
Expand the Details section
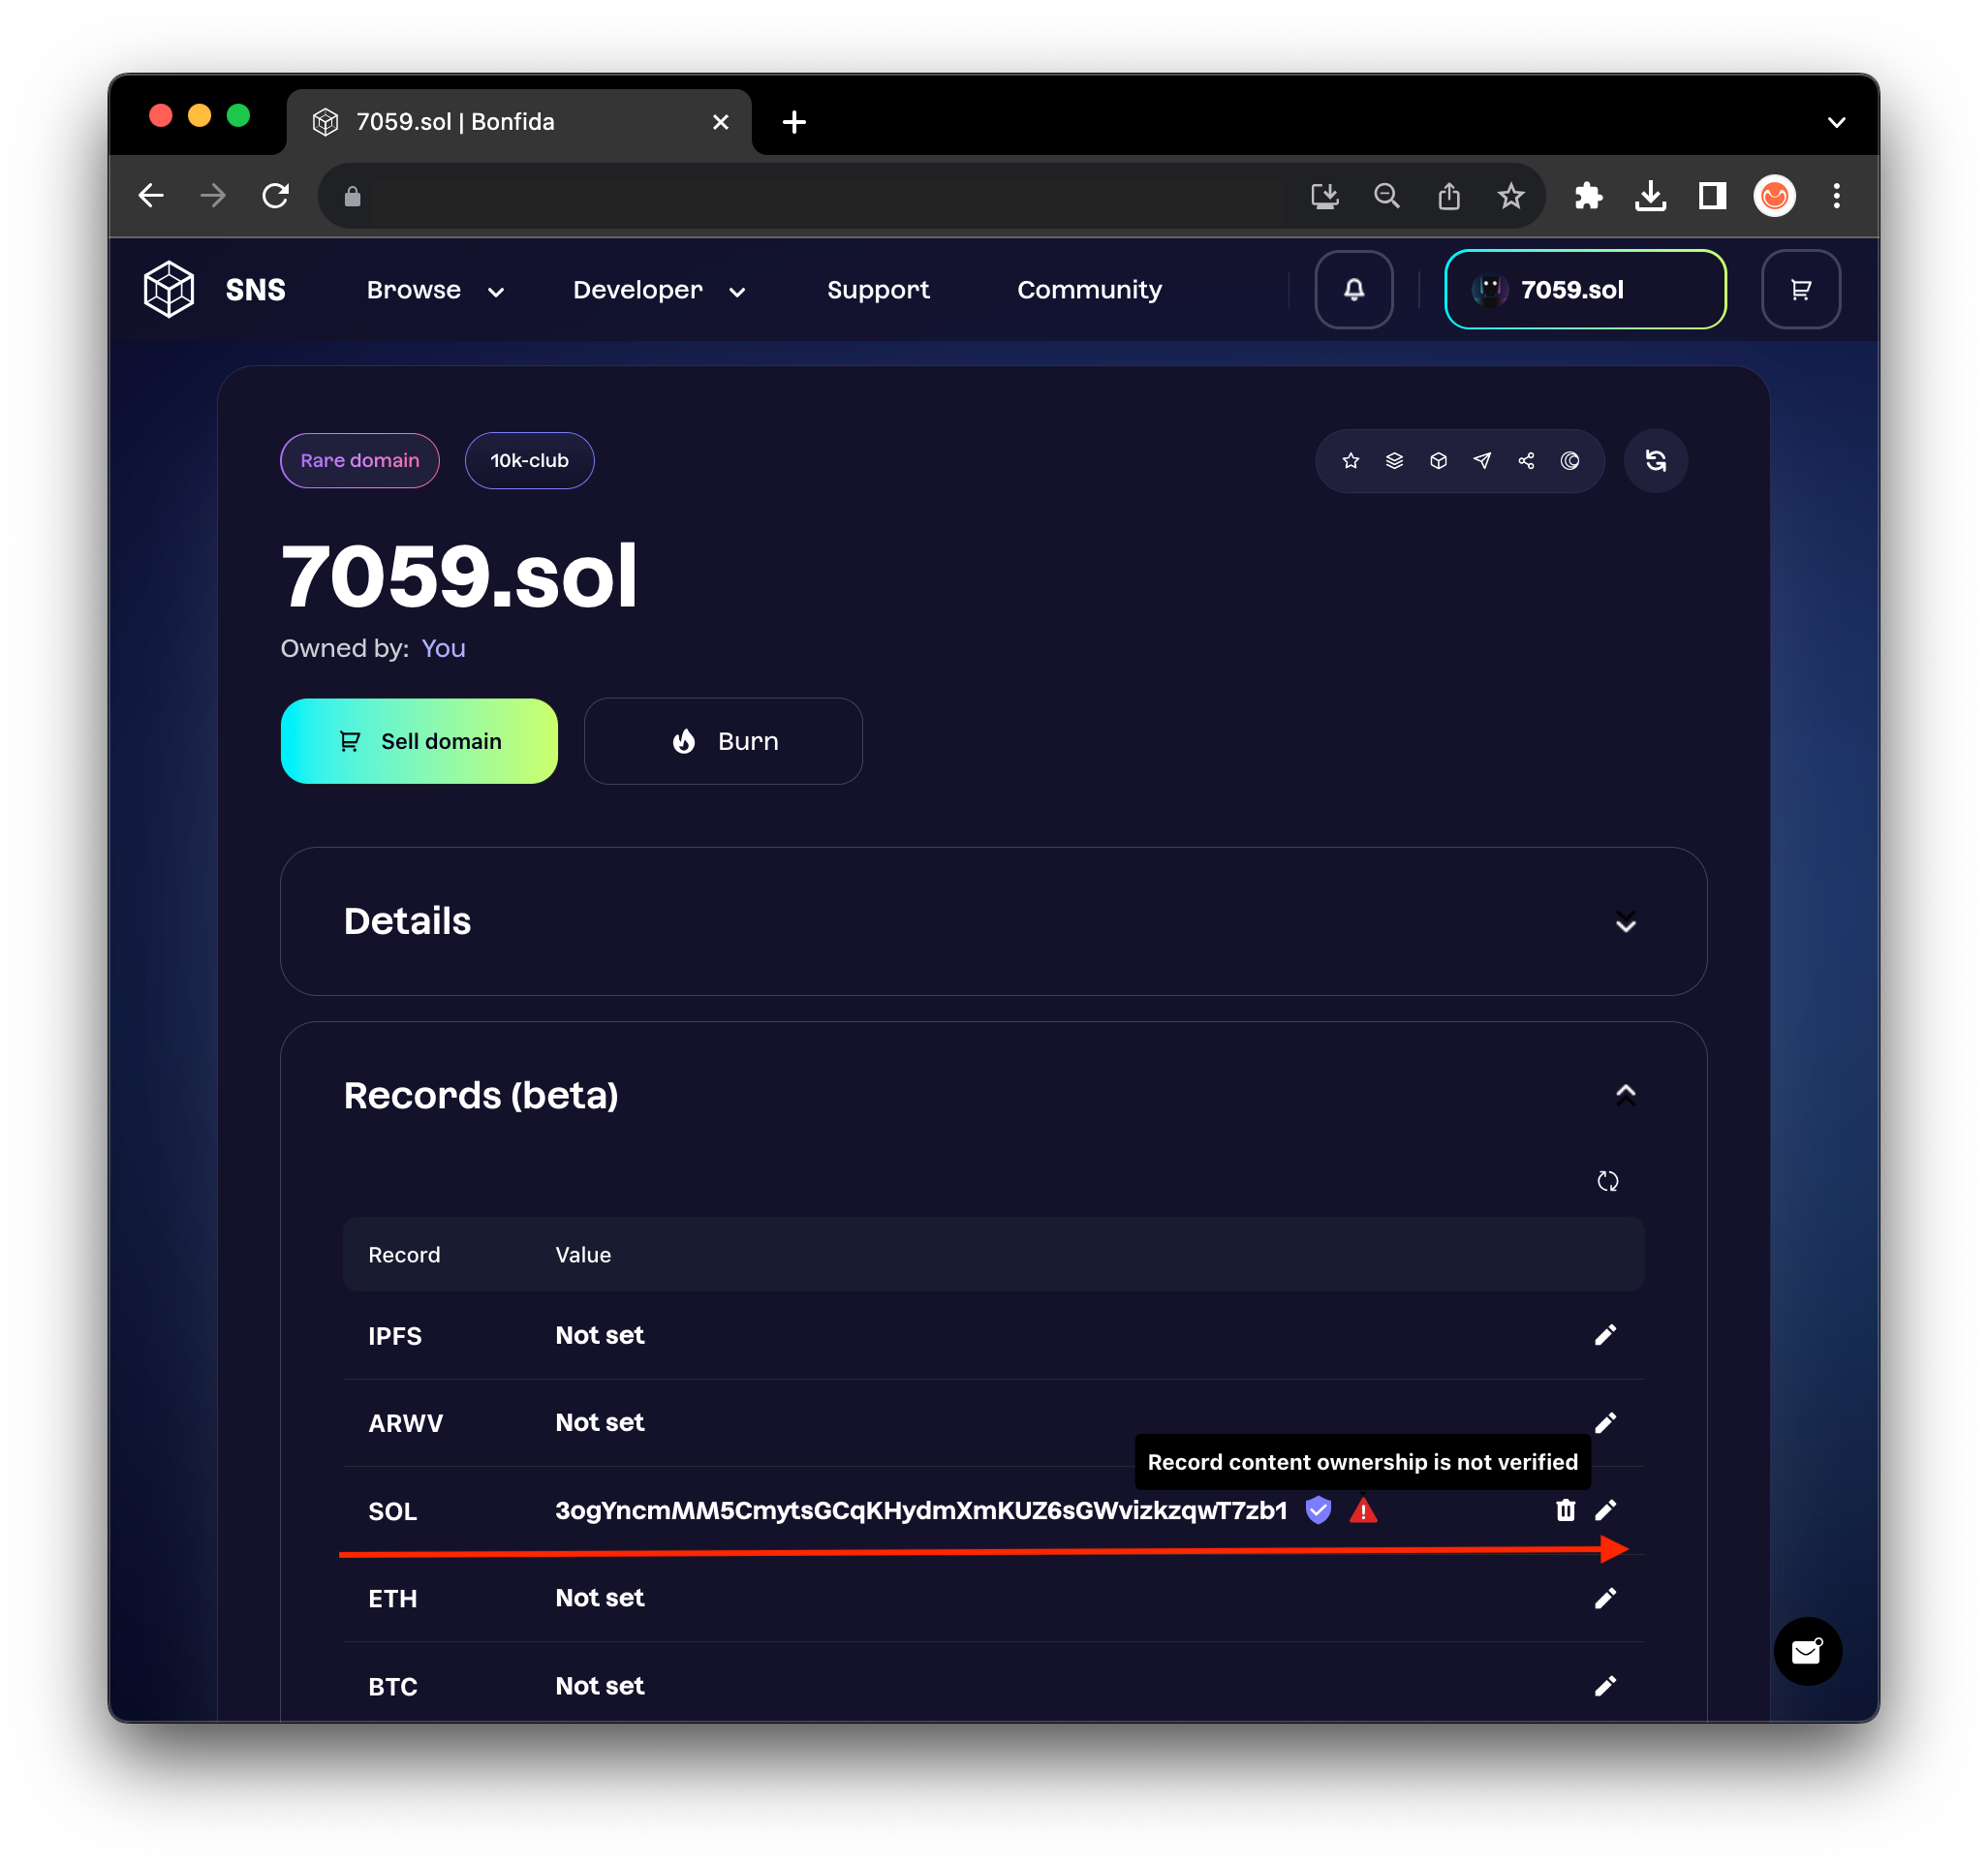click(x=1625, y=922)
